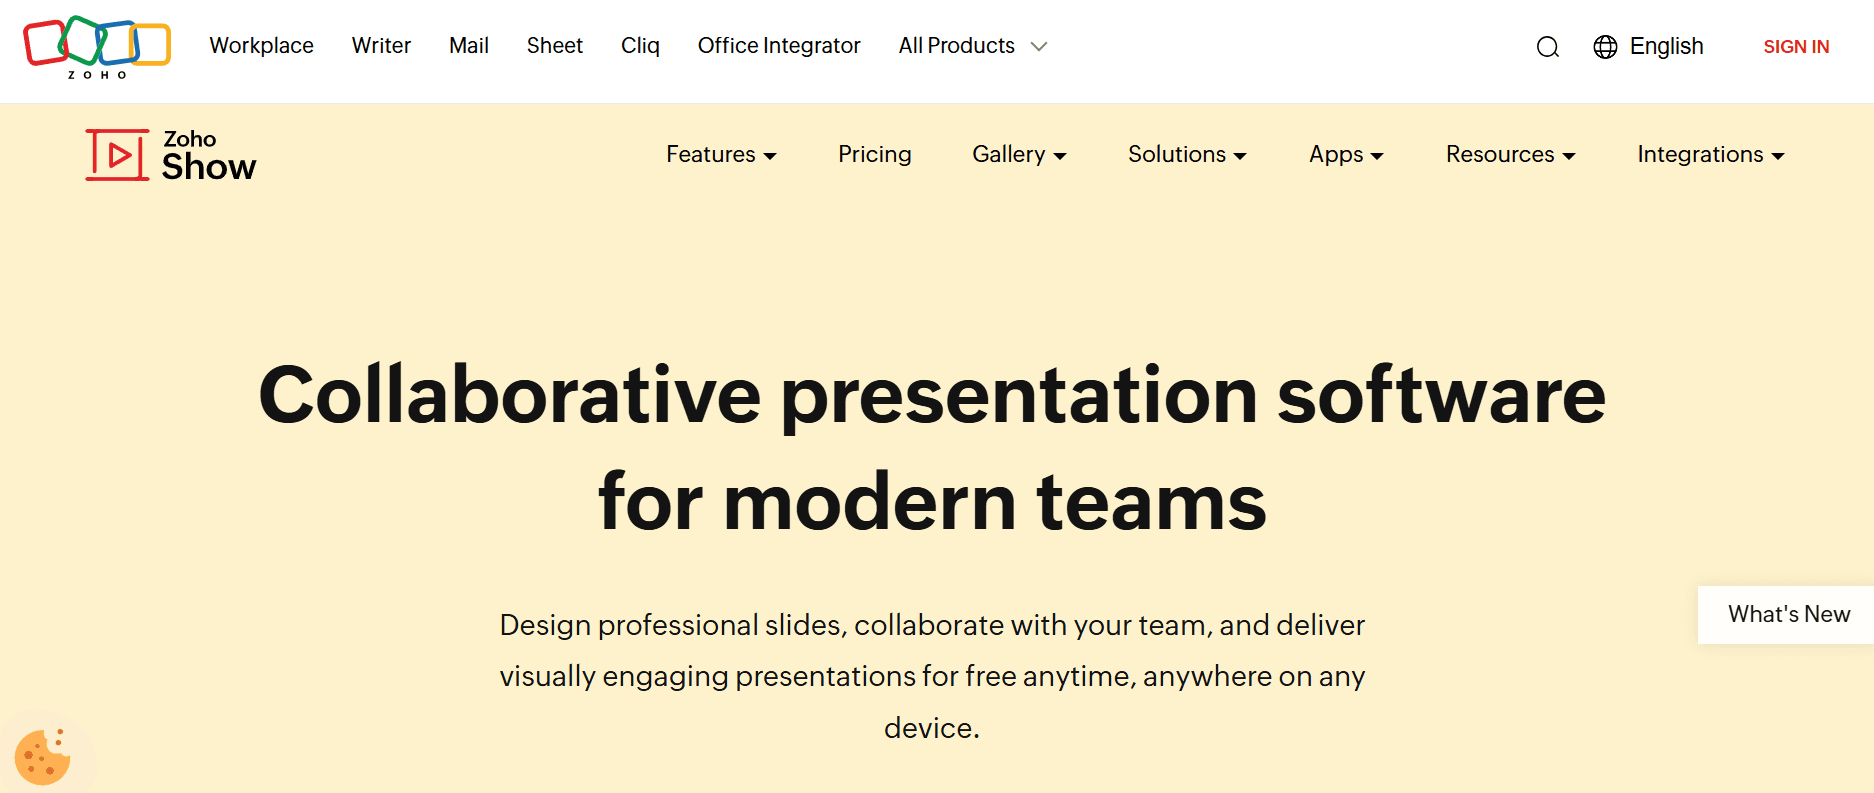Expand the Gallery menu
Viewport: 1874px width, 793px height.
(1019, 154)
